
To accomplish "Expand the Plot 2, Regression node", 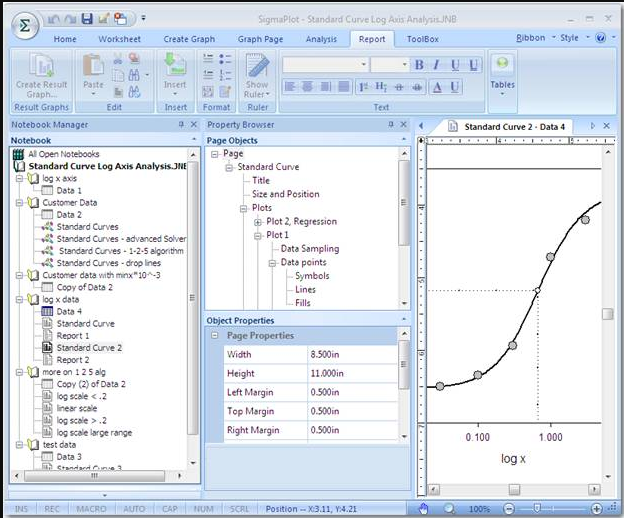I will point(258,222).
